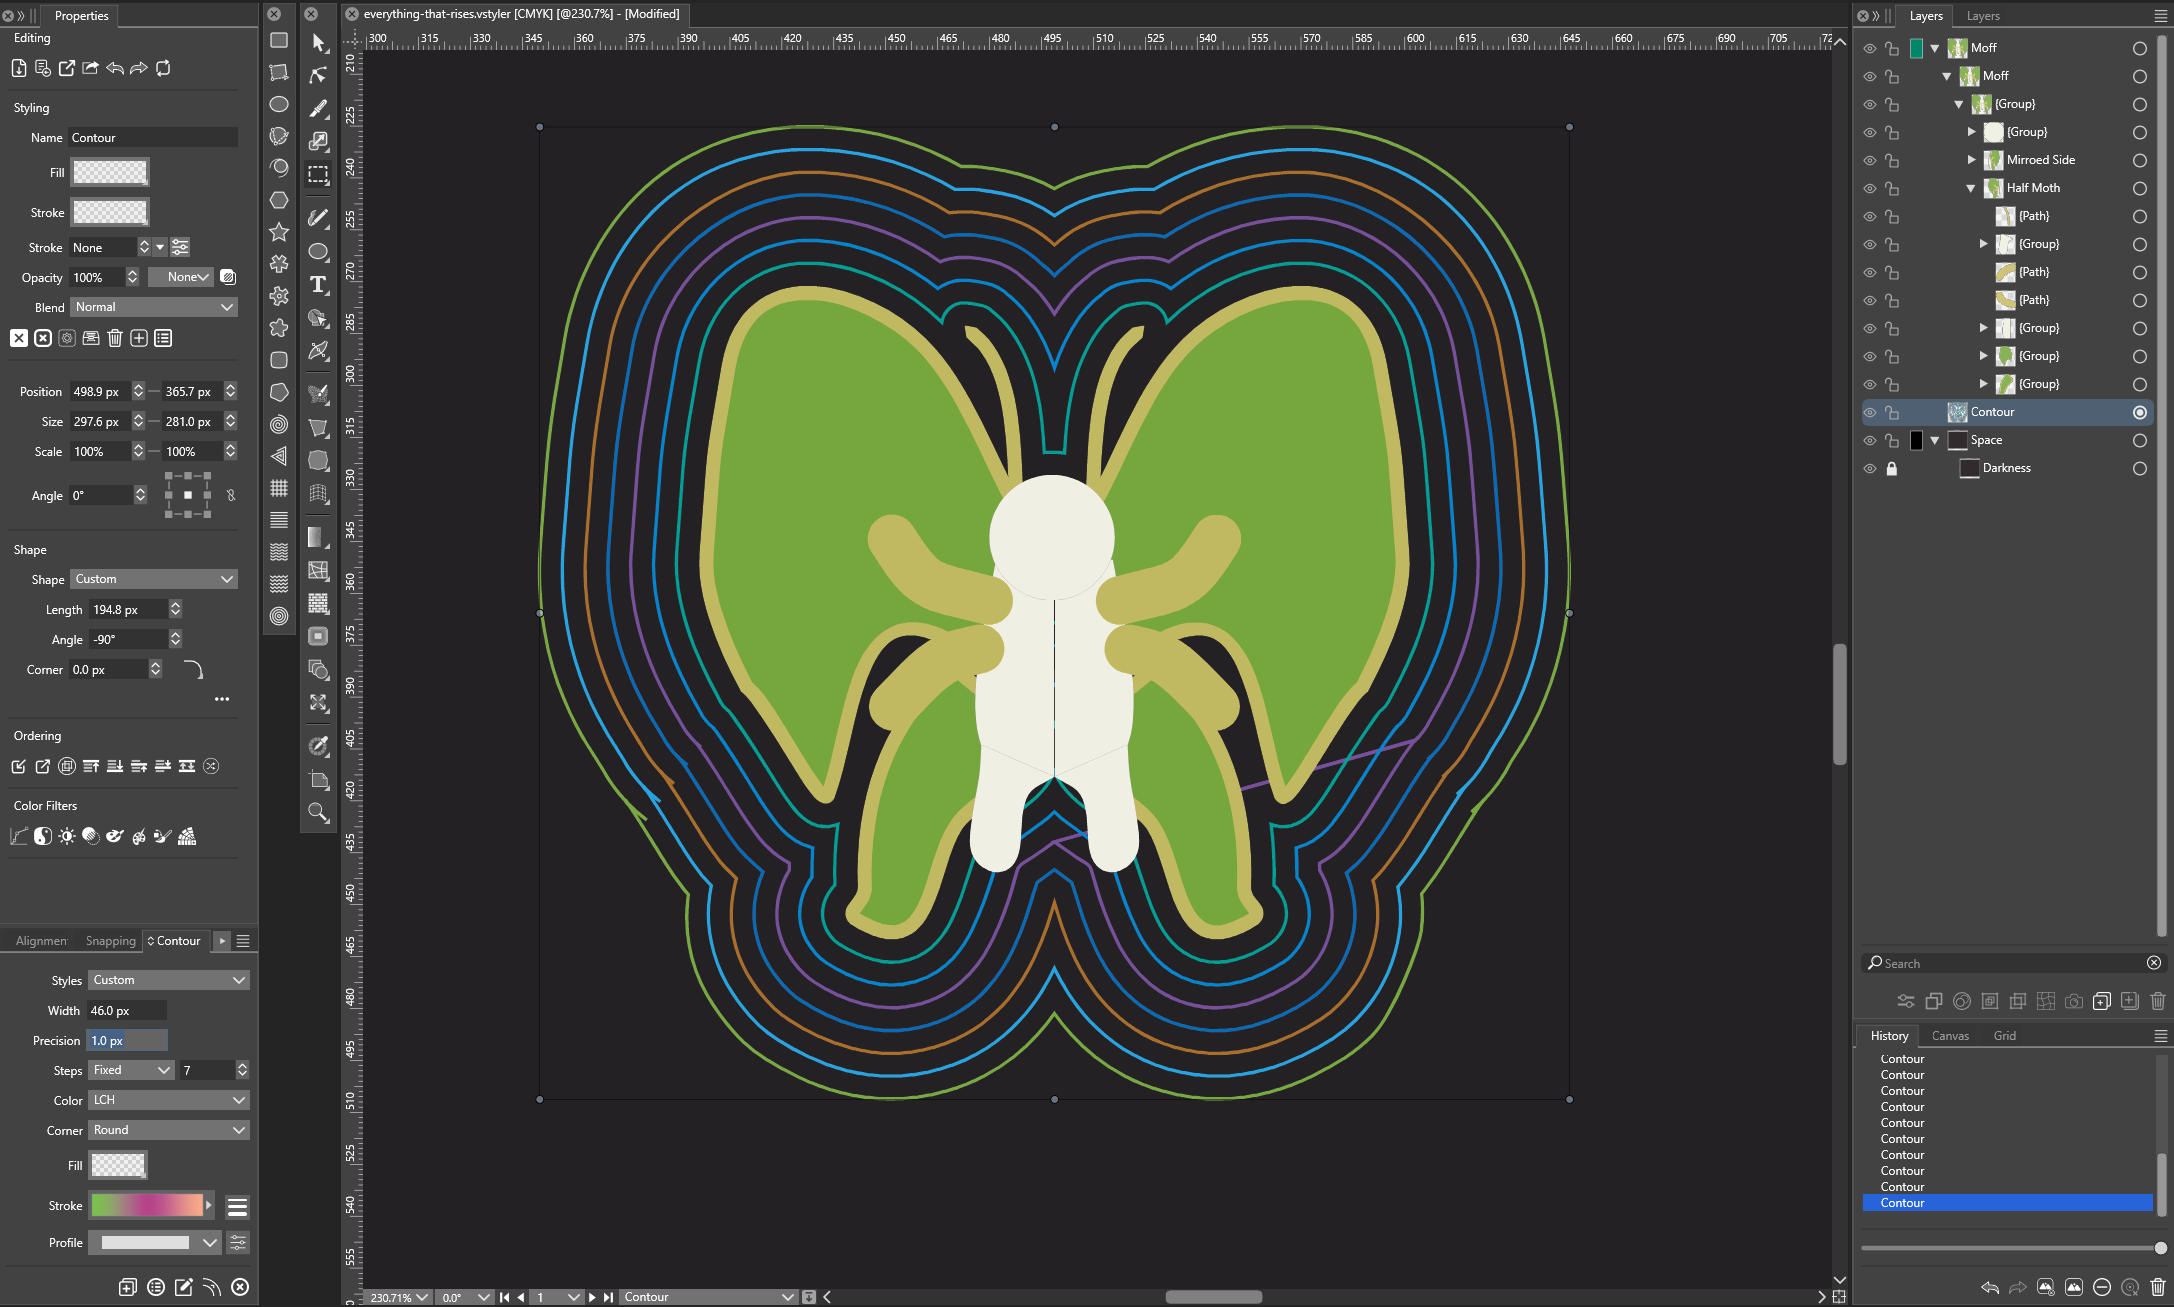Screen dimensions: 2174x1307
Task: Open the Corner Round dropdown
Action: point(168,1130)
